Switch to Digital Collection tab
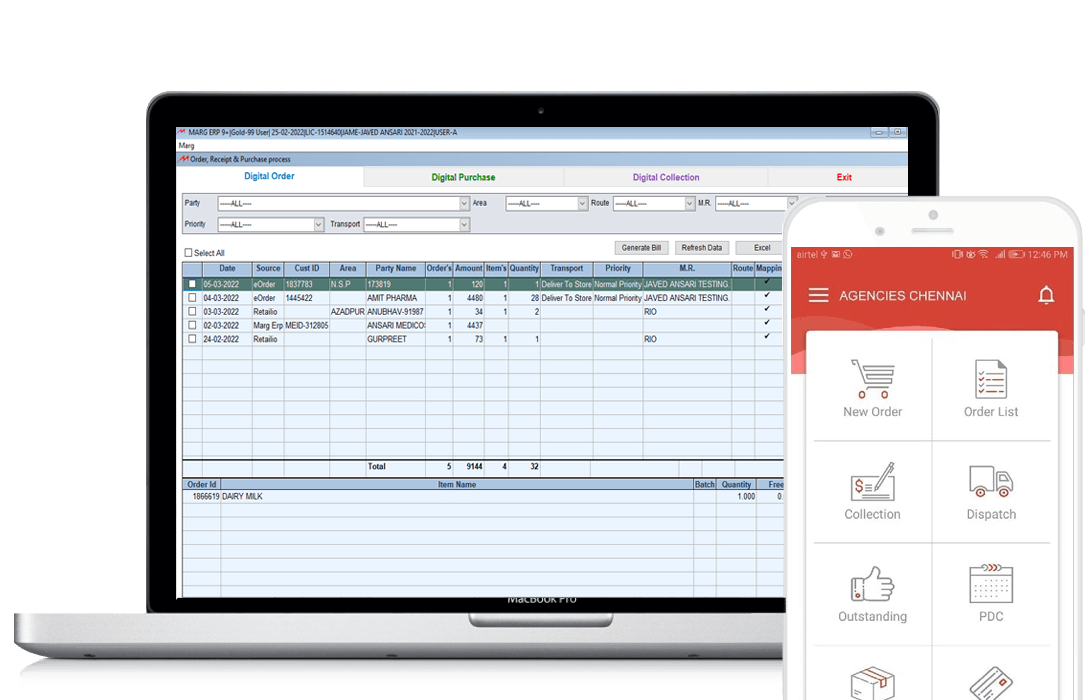Screen dimensions: 1086x700 tap(666, 177)
